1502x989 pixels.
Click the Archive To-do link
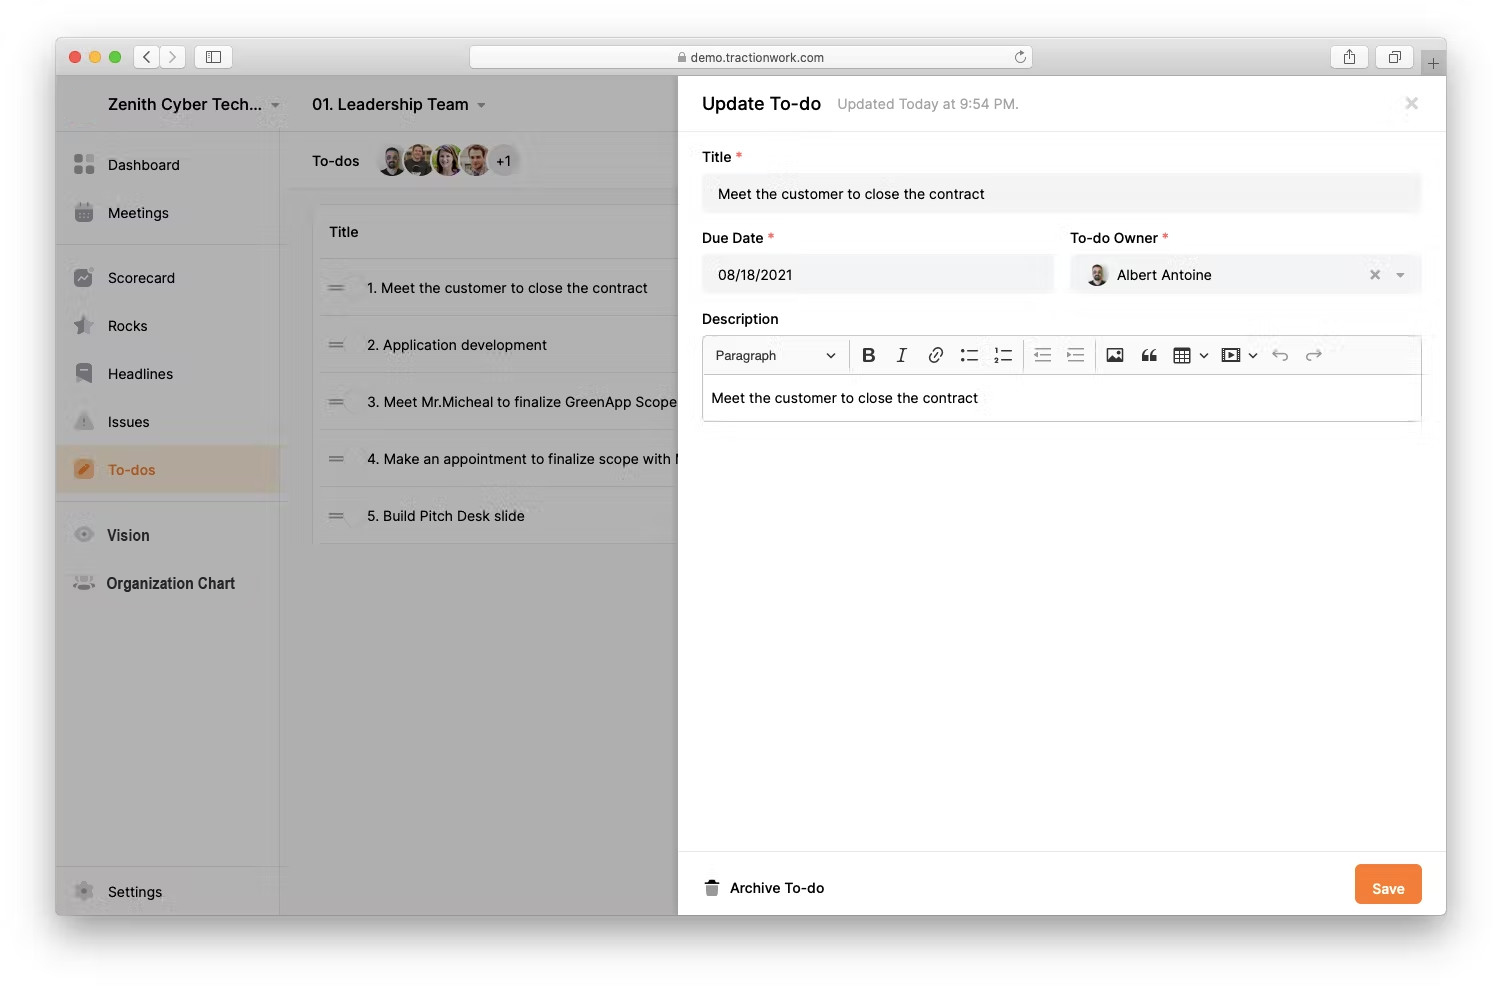[x=777, y=888]
